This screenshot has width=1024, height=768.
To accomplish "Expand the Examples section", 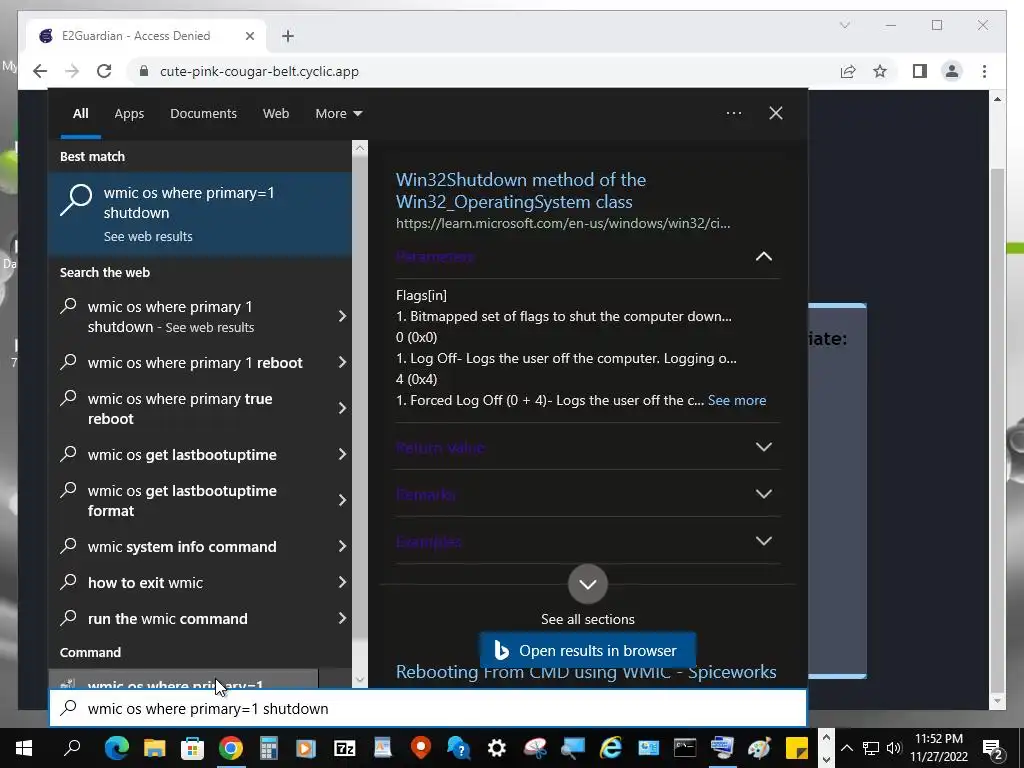I will coord(763,541).
